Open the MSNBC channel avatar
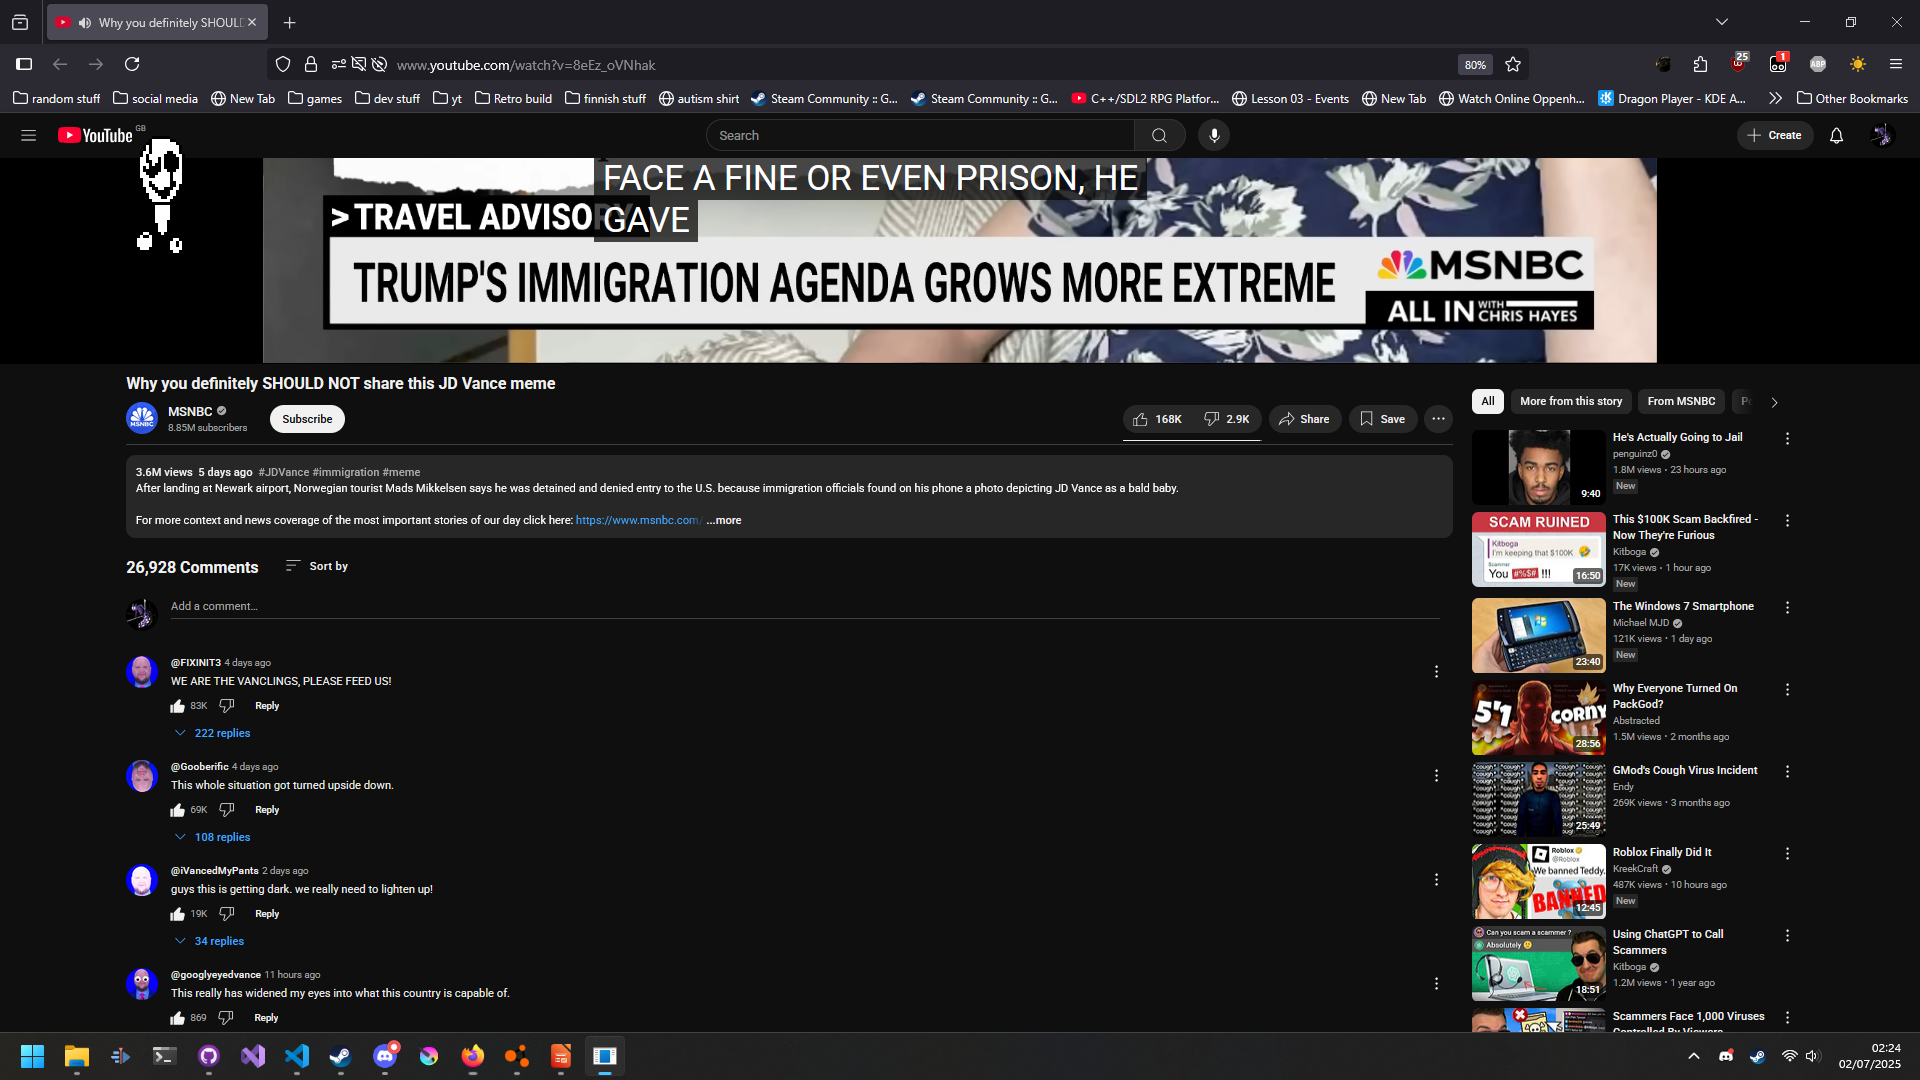The image size is (1920, 1080). point(142,419)
